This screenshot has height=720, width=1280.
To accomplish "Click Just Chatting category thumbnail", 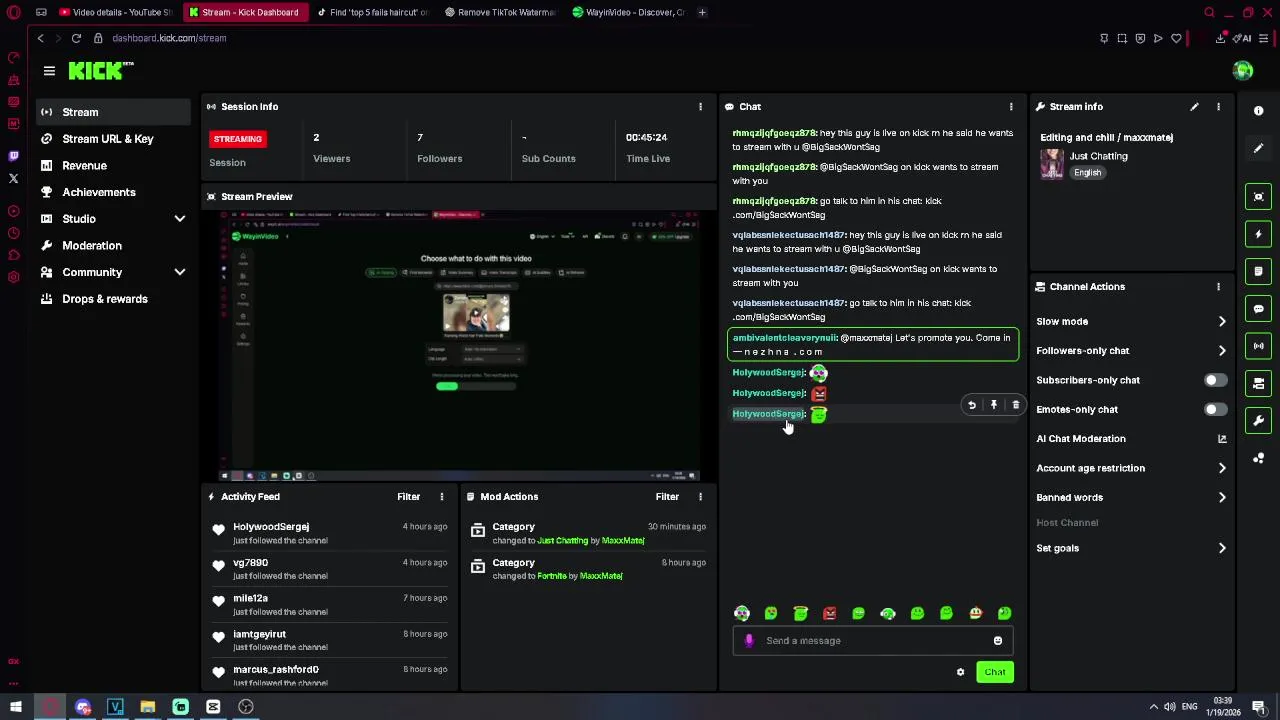I will click(1052, 164).
